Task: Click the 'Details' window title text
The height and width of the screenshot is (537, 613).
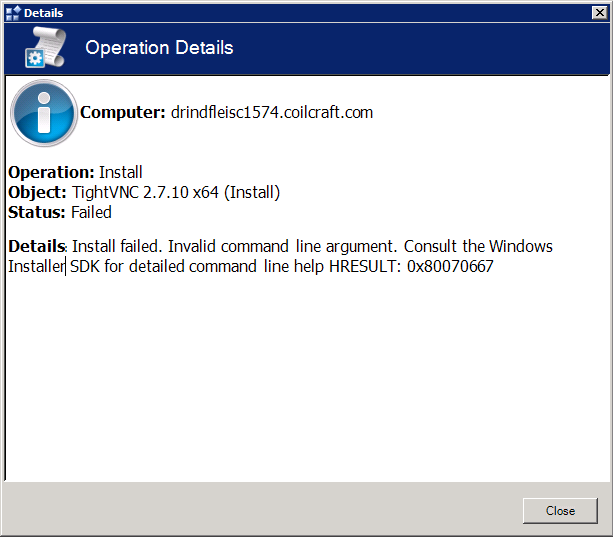Action: point(43,13)
